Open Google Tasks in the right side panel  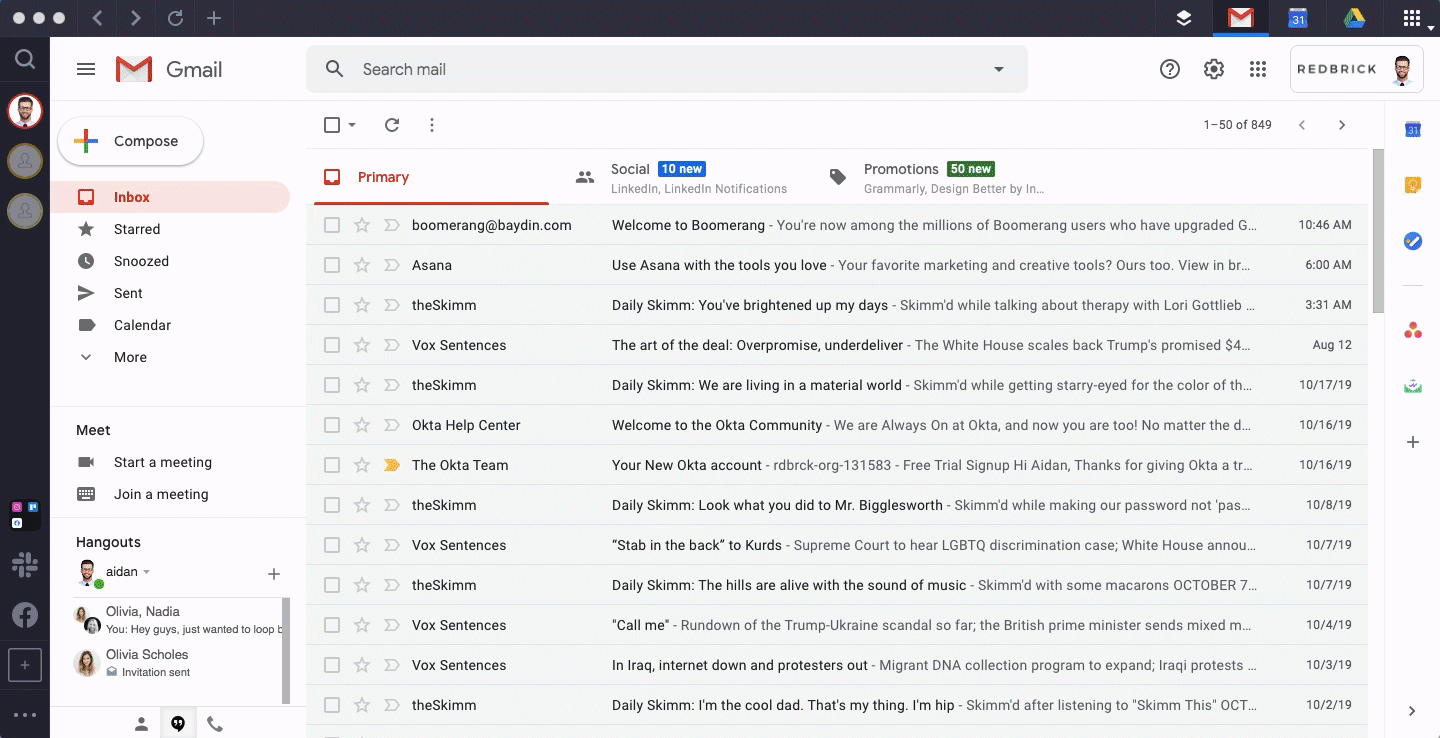[1413, 241]
